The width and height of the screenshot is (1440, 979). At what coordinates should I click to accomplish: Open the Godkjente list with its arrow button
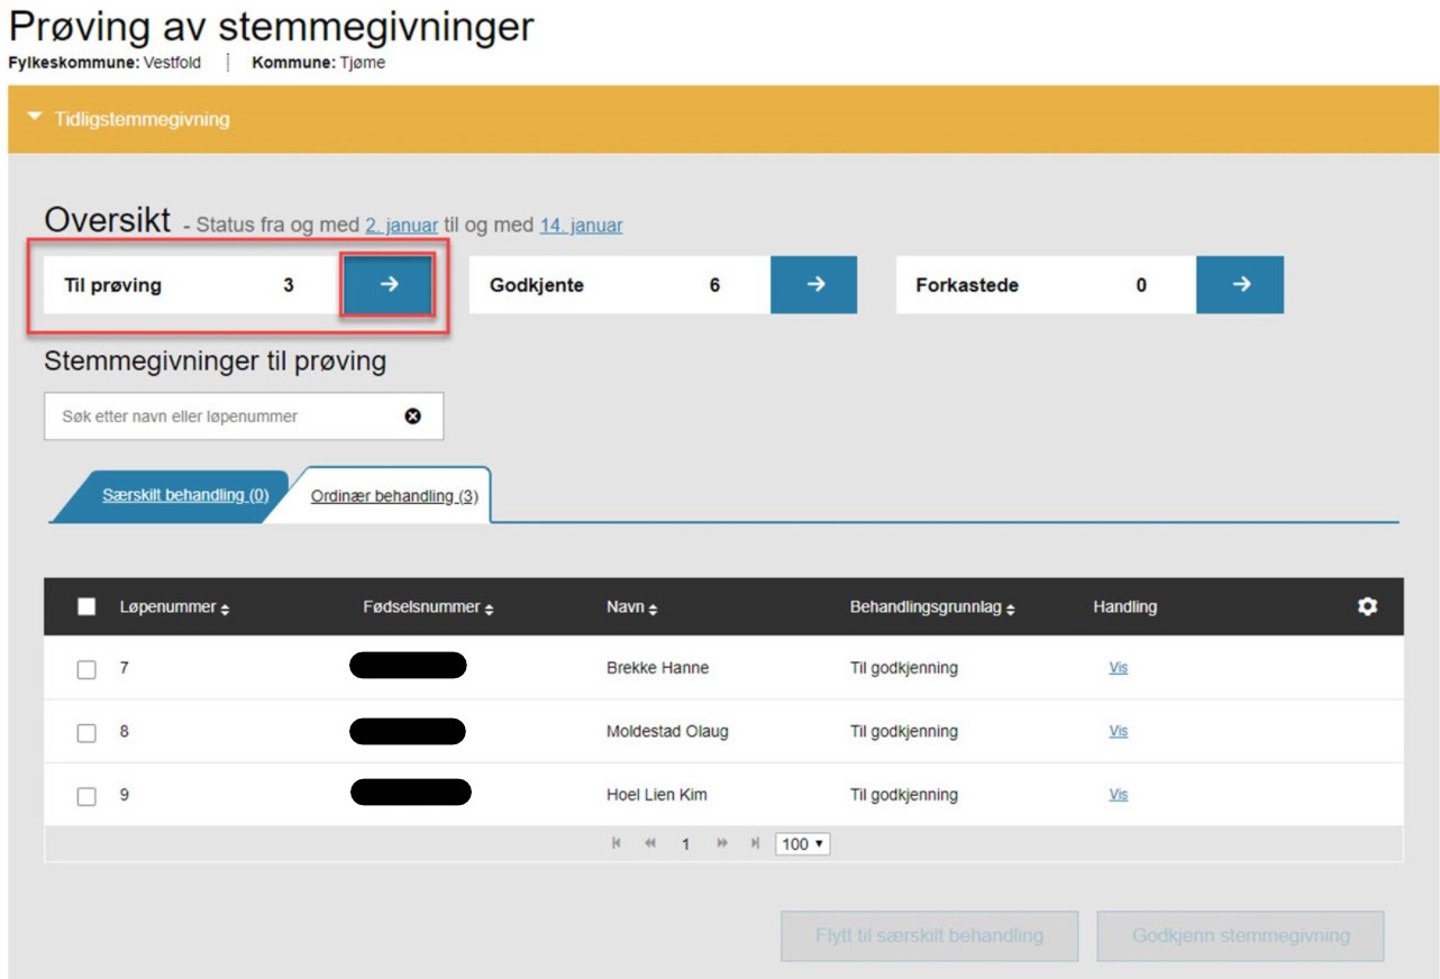pos(814,285)
